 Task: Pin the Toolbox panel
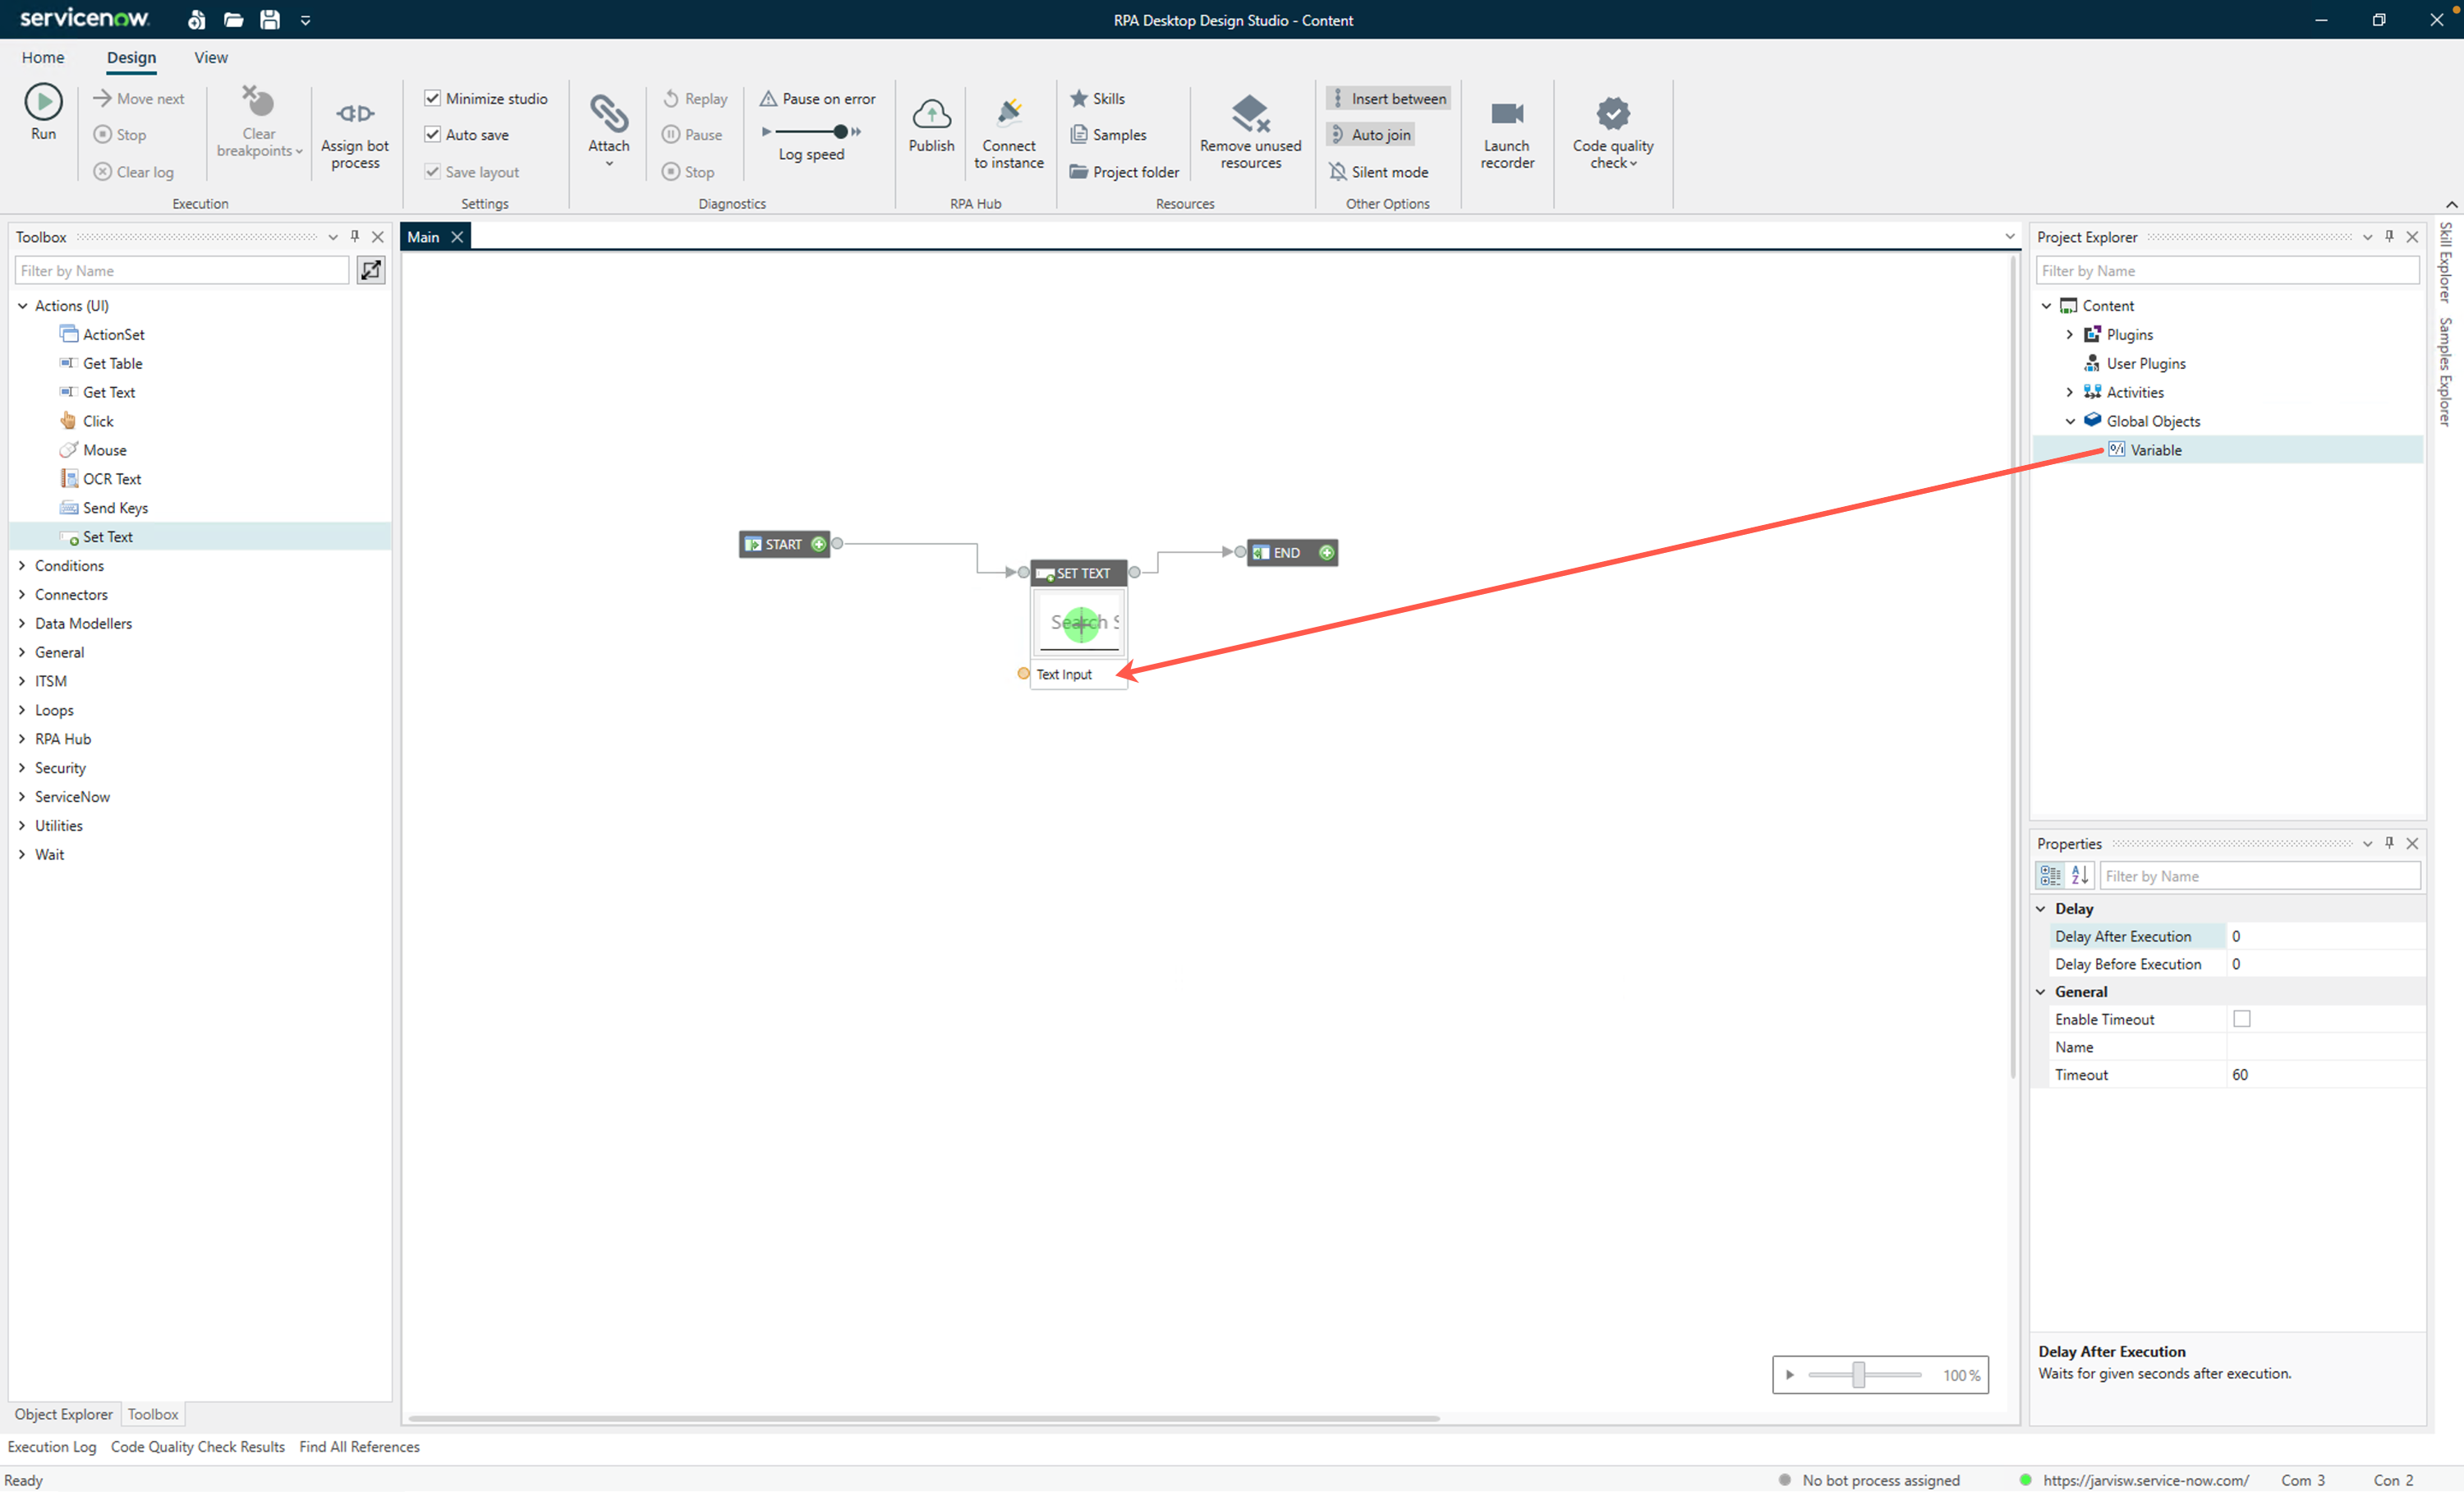[x=355, y=237]
